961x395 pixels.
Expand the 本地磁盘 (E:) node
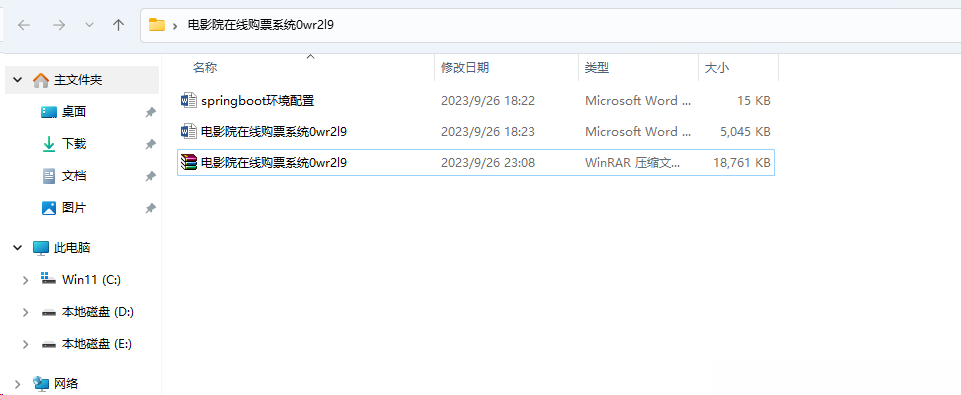(x=26, y=344)
